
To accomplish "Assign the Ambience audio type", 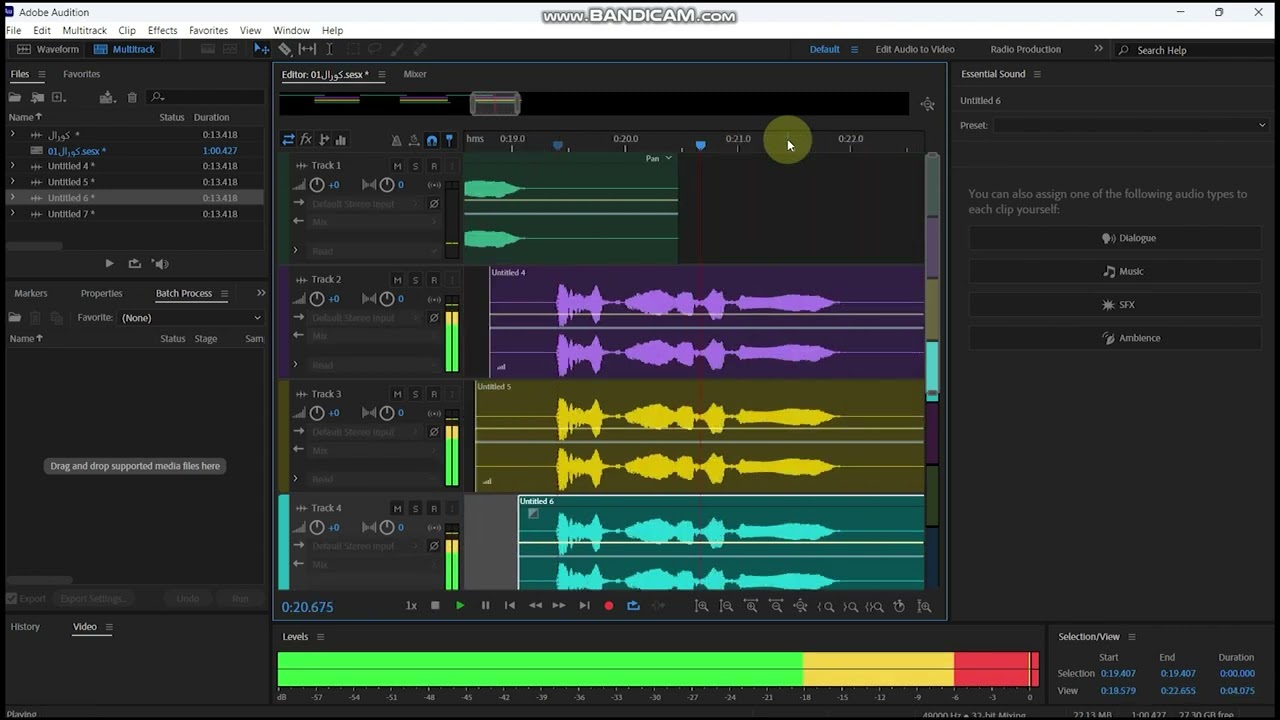I will (x=1115, y=338).
